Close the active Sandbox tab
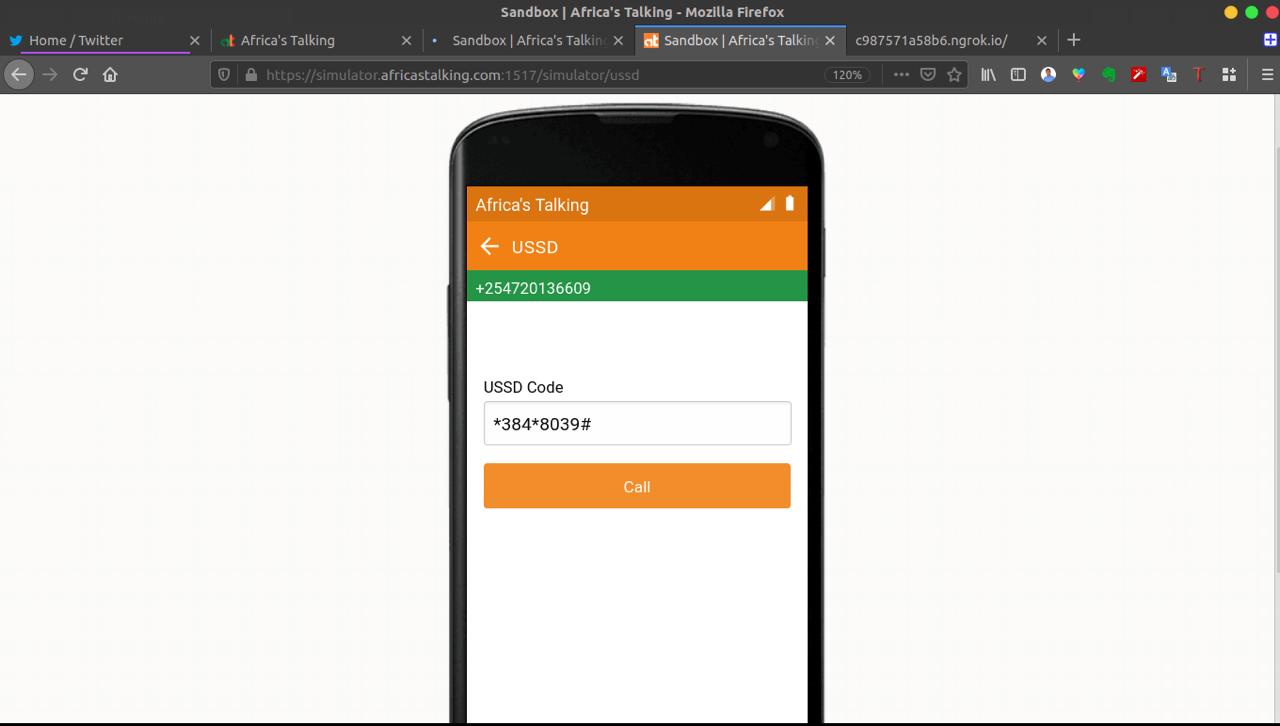The image size is (1280, 726). click(x=829, y=40)
